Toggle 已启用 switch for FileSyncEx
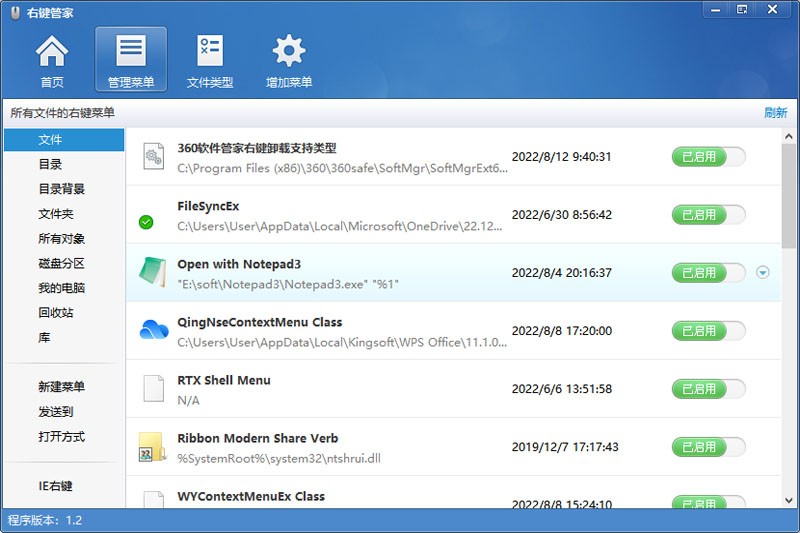This screenshot has height=533, width=800. click(709, 215)
